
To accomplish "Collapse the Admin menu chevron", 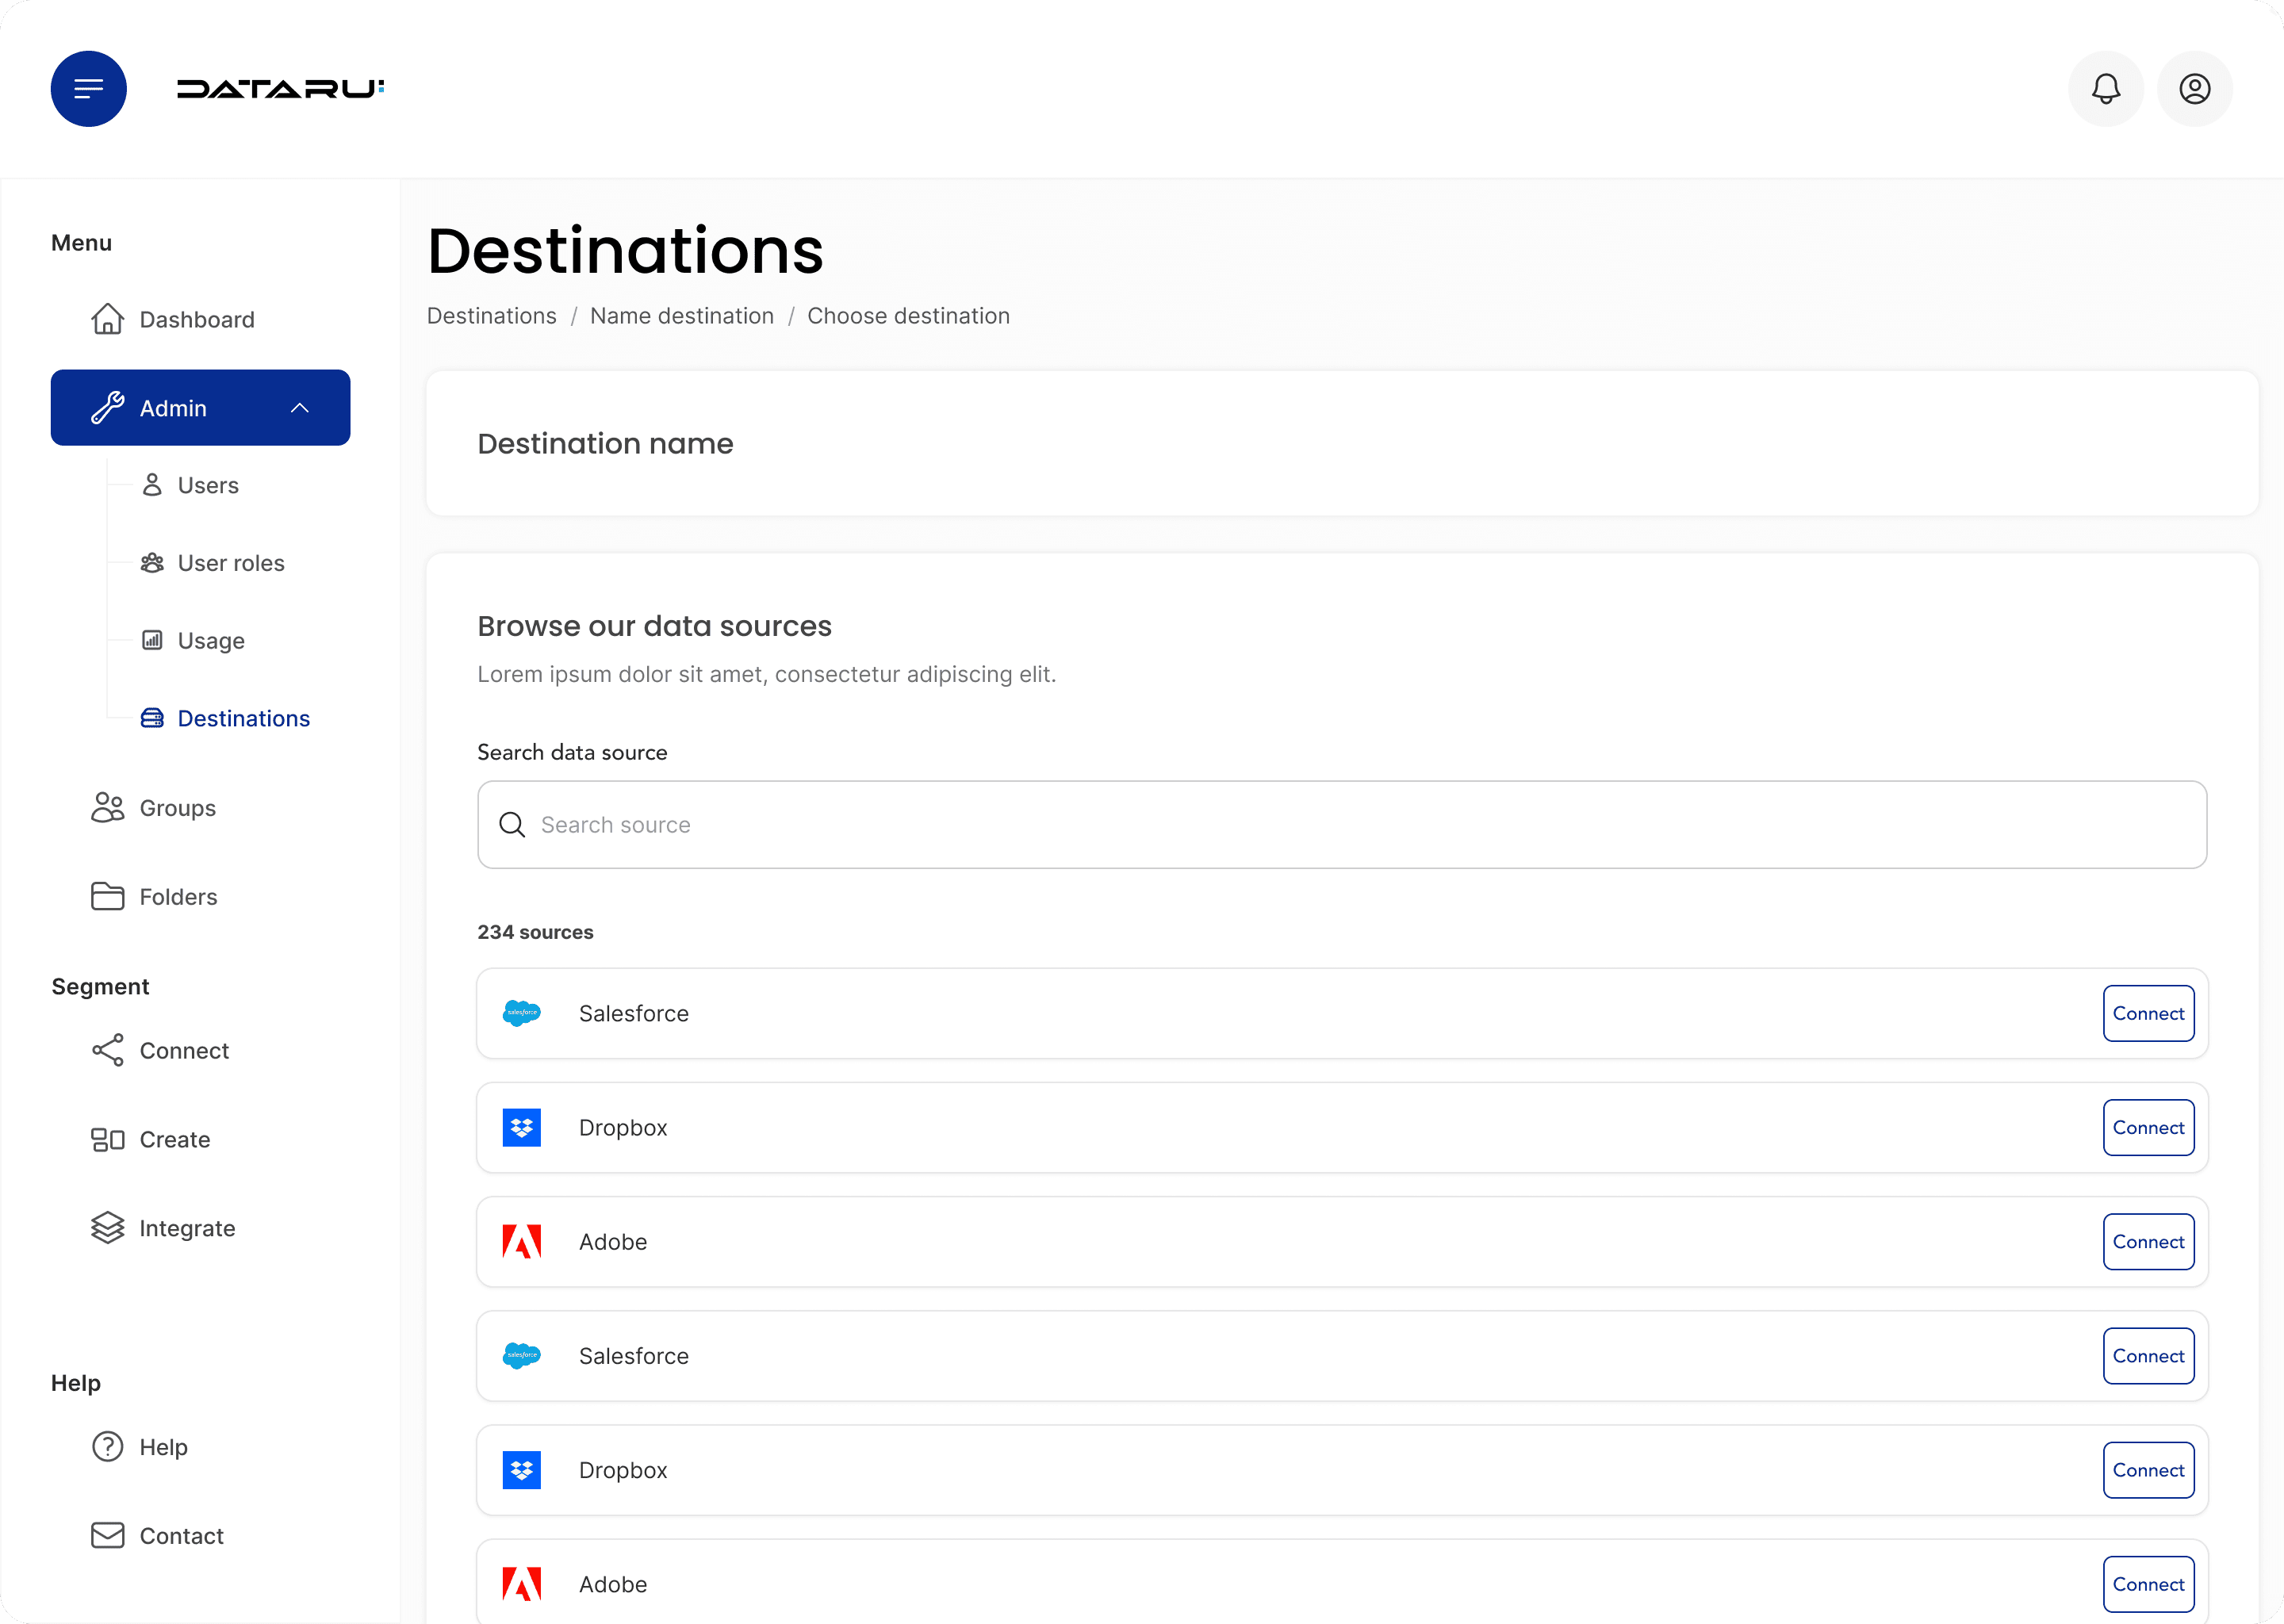I will pyautogui.click(x=299, y=408).
